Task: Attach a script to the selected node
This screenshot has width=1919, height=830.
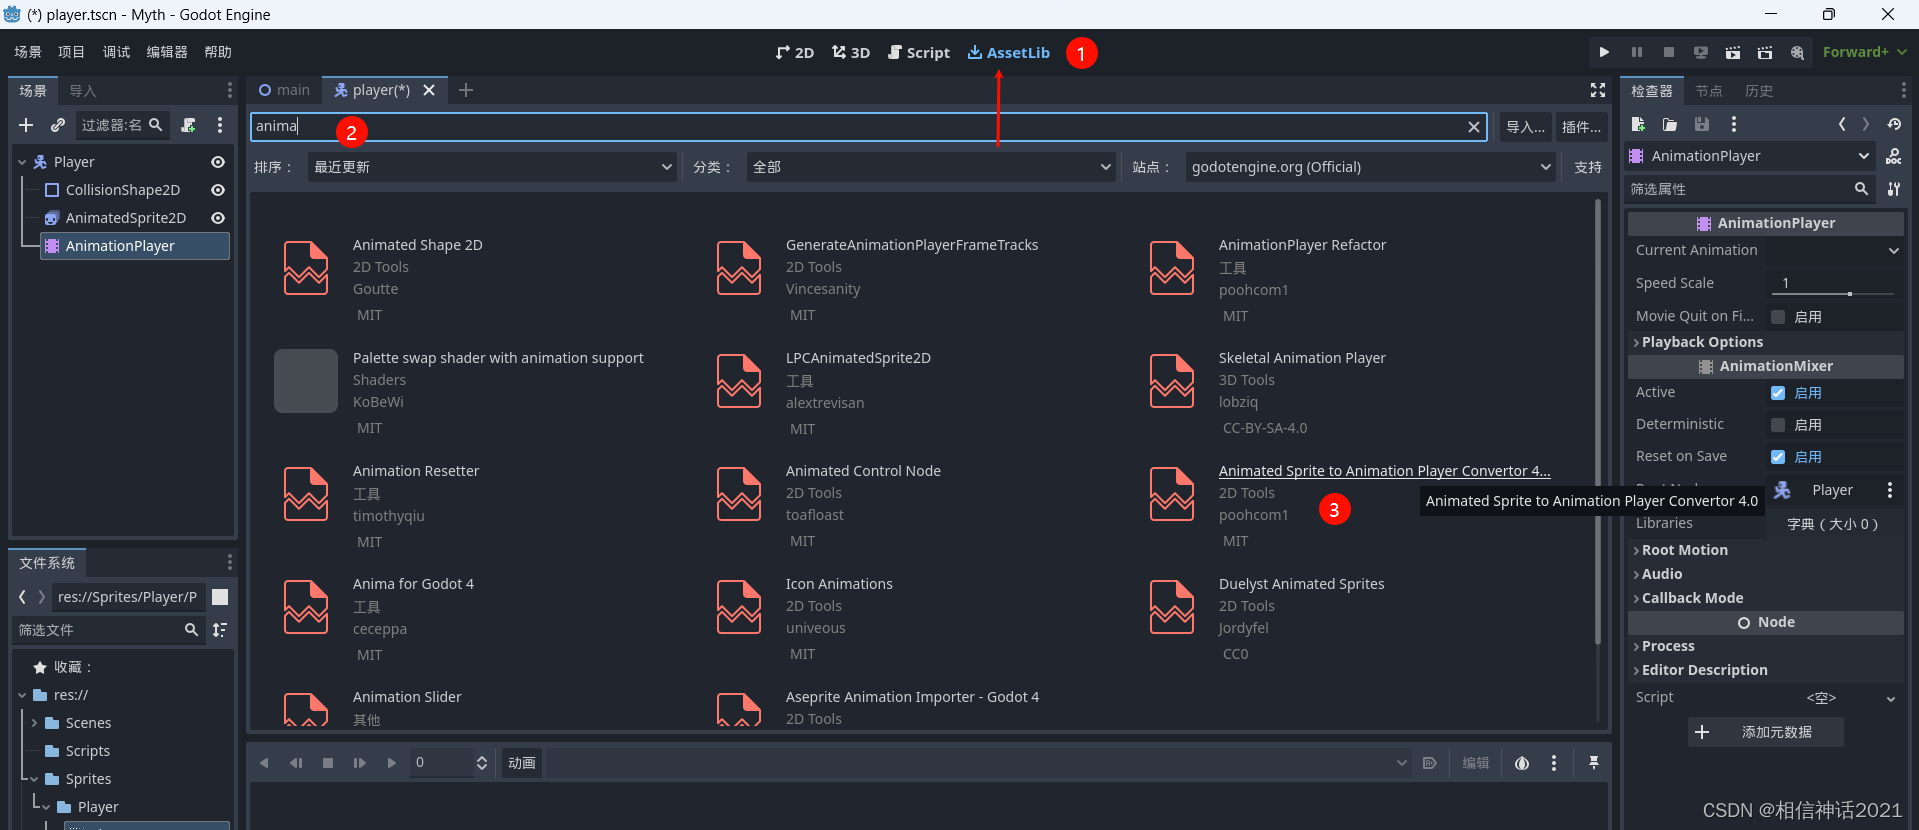Action: pyautogui.click(x=188, y=125)
